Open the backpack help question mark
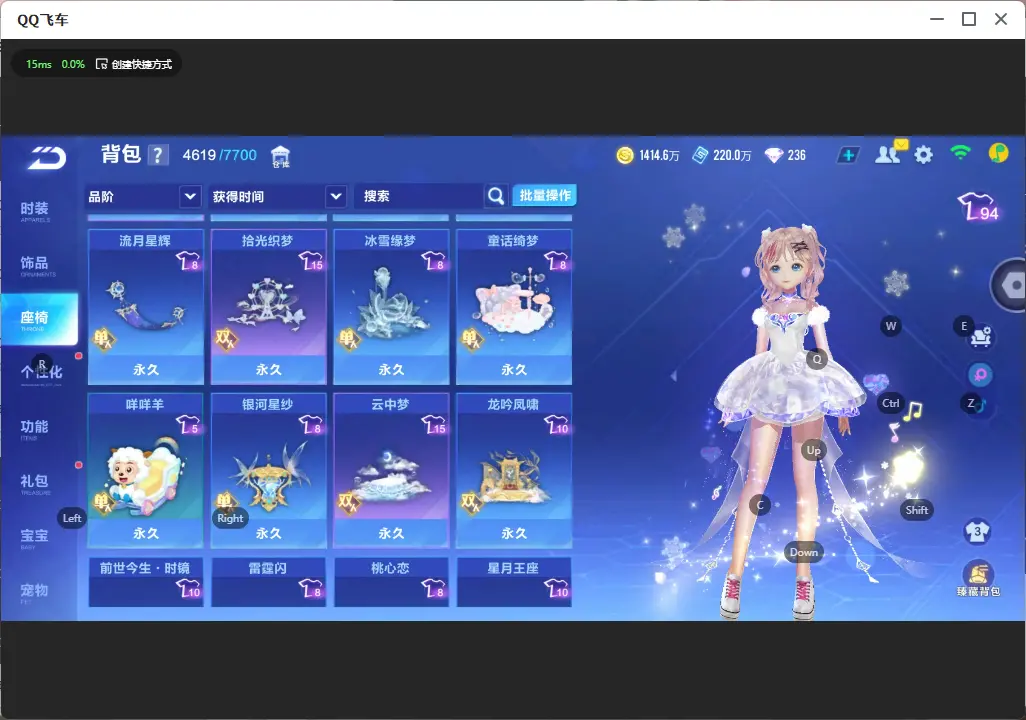 click(x=158, y=155)
